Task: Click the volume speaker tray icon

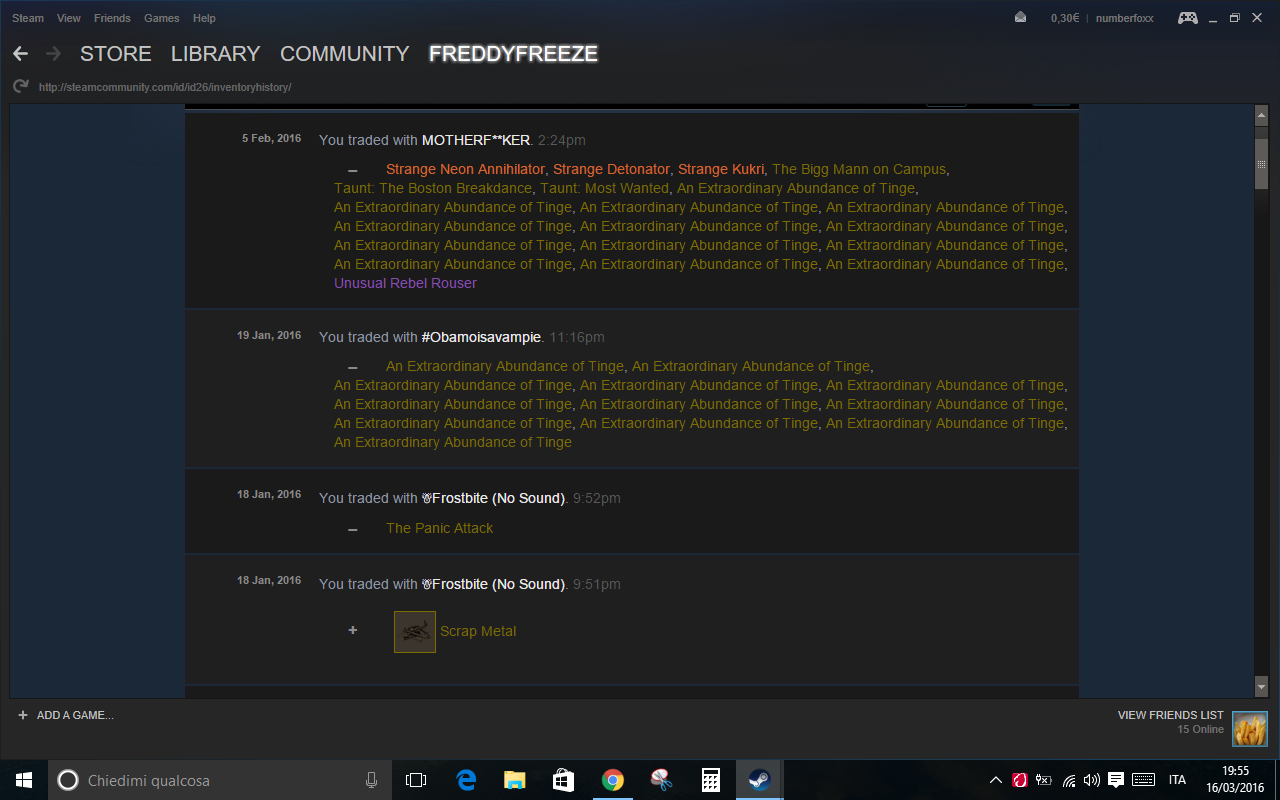Action: 1091,780
